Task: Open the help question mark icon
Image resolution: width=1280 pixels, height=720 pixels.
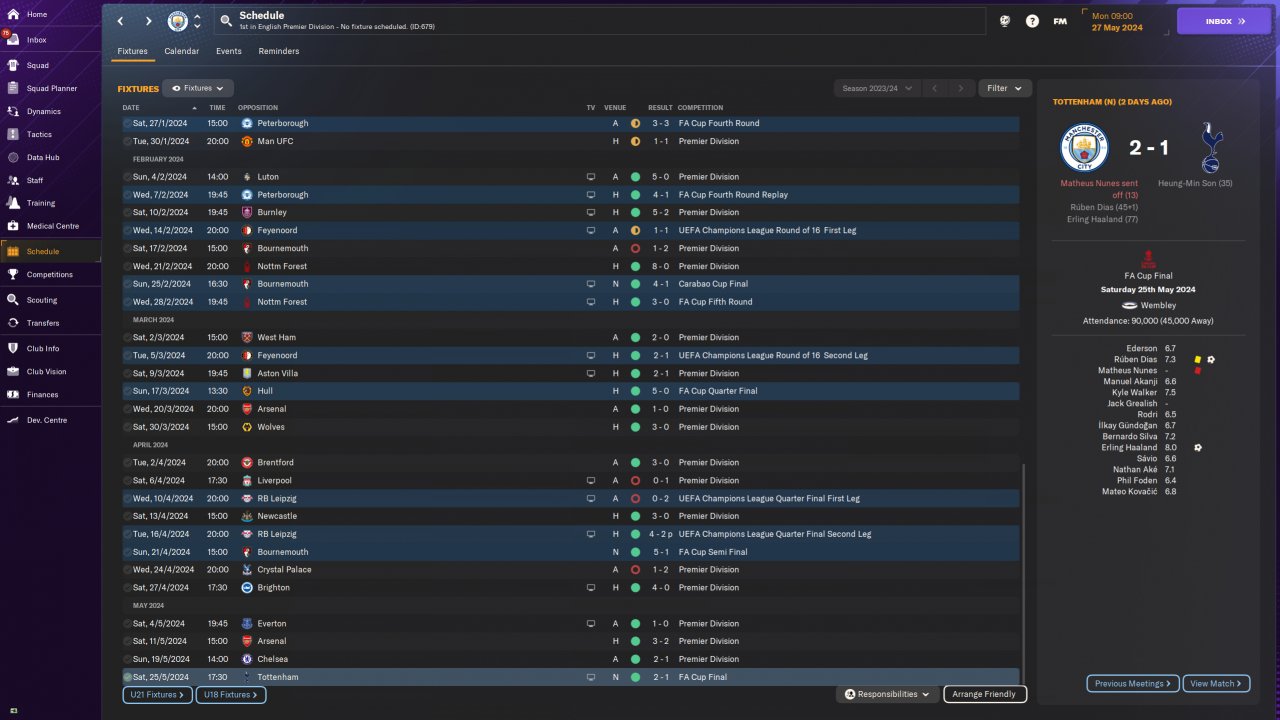Action: tap(1032, 21)
